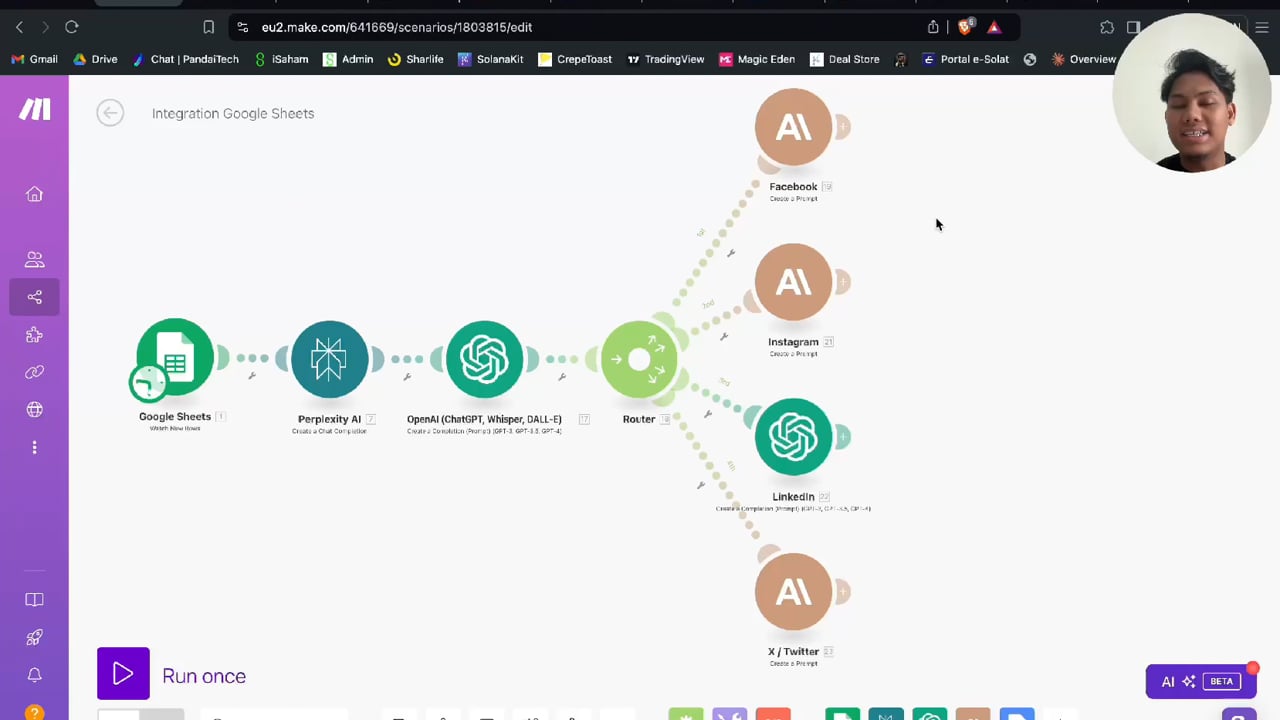Open the Google Sheets trigger module

pos(175,357)
